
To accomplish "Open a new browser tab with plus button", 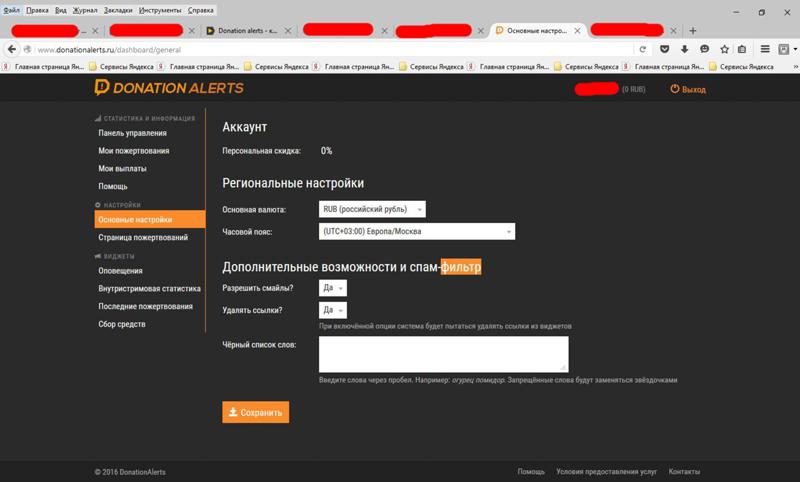I will coord(692,31).
